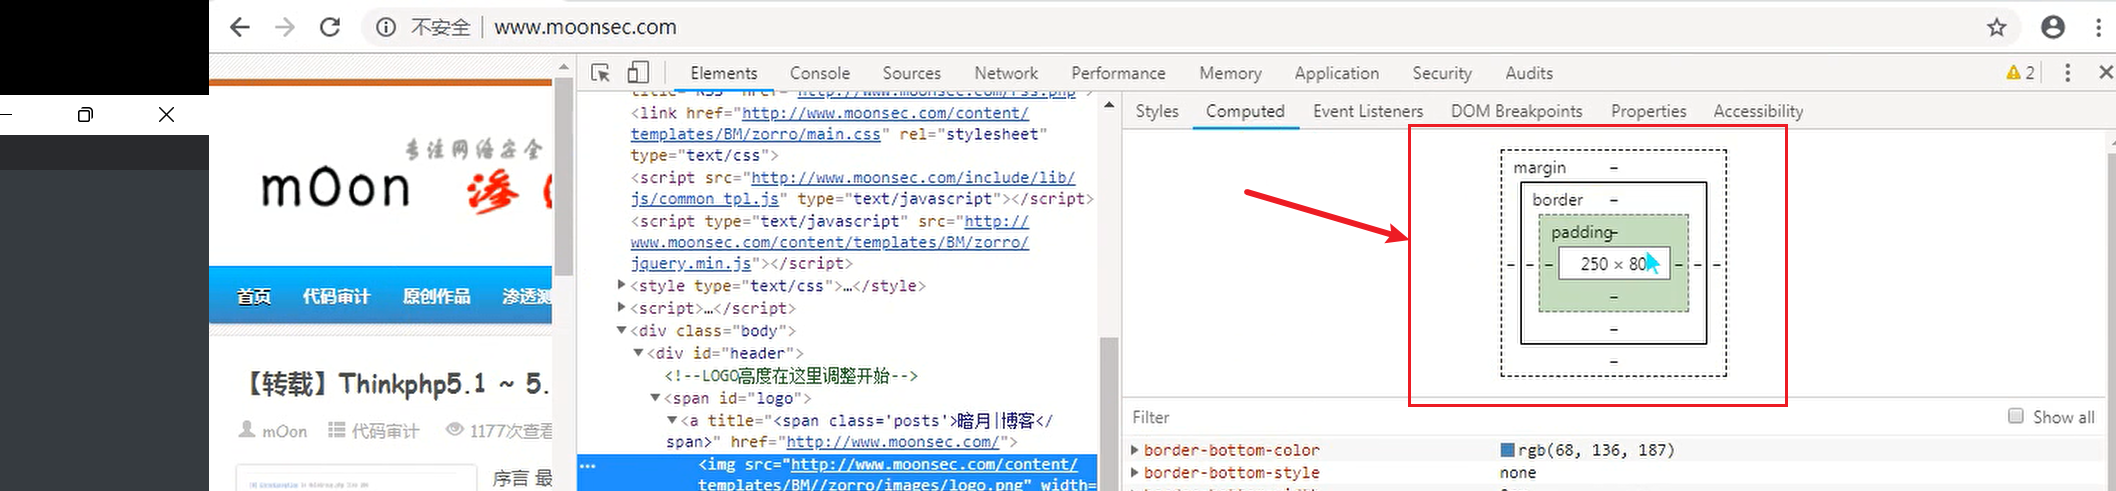Open the Chrome profile avatar

tap(2053, 27)
